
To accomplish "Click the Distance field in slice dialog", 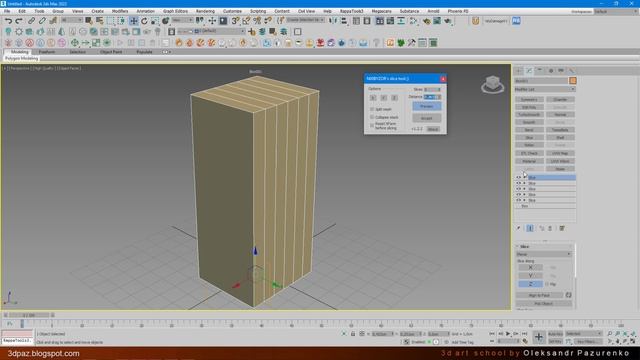I will [432, 97].
